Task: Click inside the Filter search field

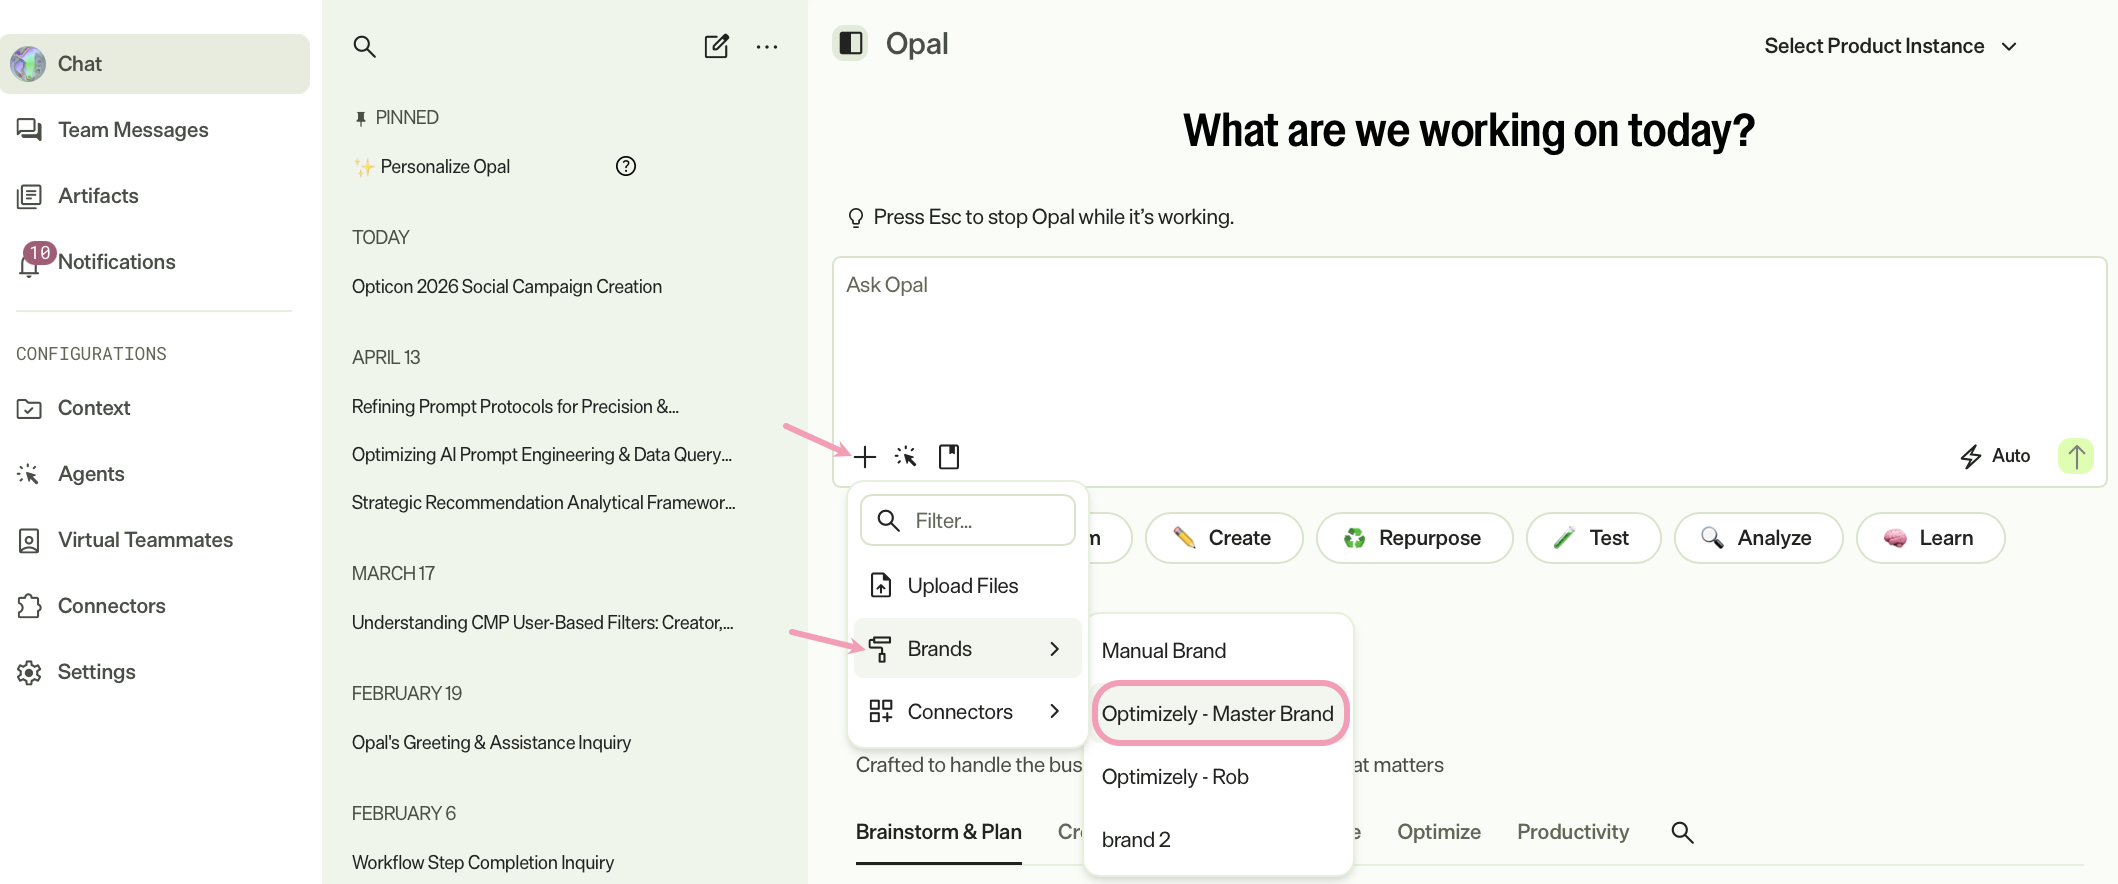Action: pos(968,520)
